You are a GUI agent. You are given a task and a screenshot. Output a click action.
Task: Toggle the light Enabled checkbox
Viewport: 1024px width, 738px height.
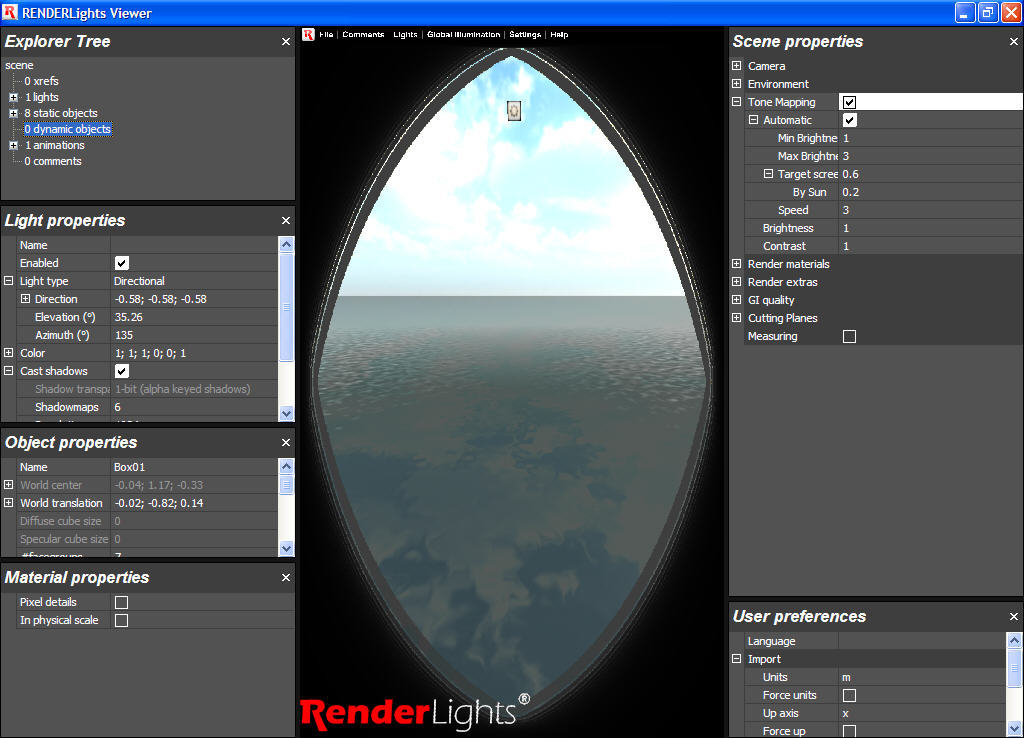pos(121,263)
